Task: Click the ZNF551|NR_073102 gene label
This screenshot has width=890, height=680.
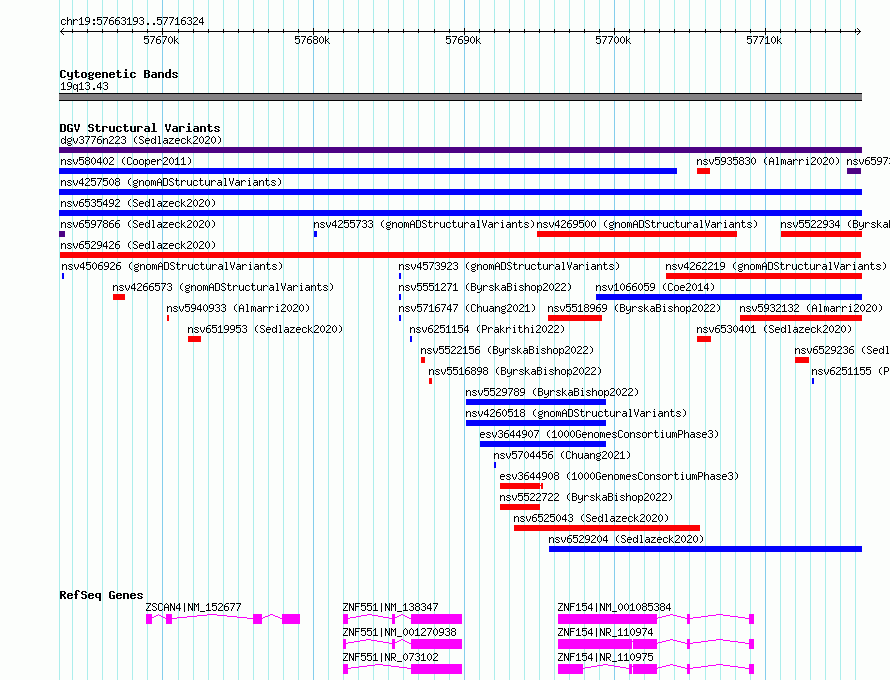Action: (391, 657)
